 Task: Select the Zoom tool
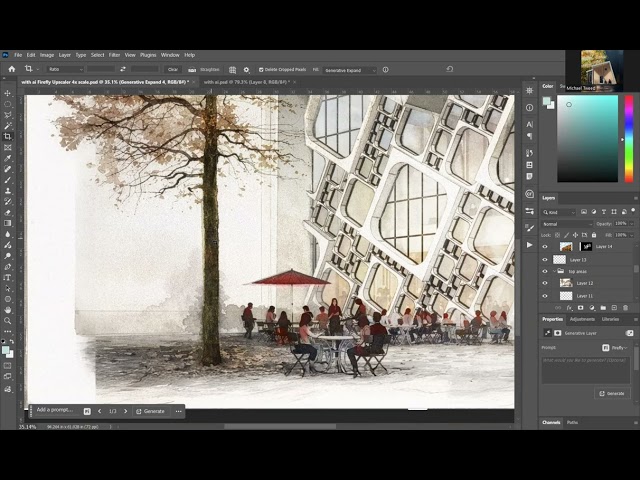pyautogui.click(x=7, y=321)
